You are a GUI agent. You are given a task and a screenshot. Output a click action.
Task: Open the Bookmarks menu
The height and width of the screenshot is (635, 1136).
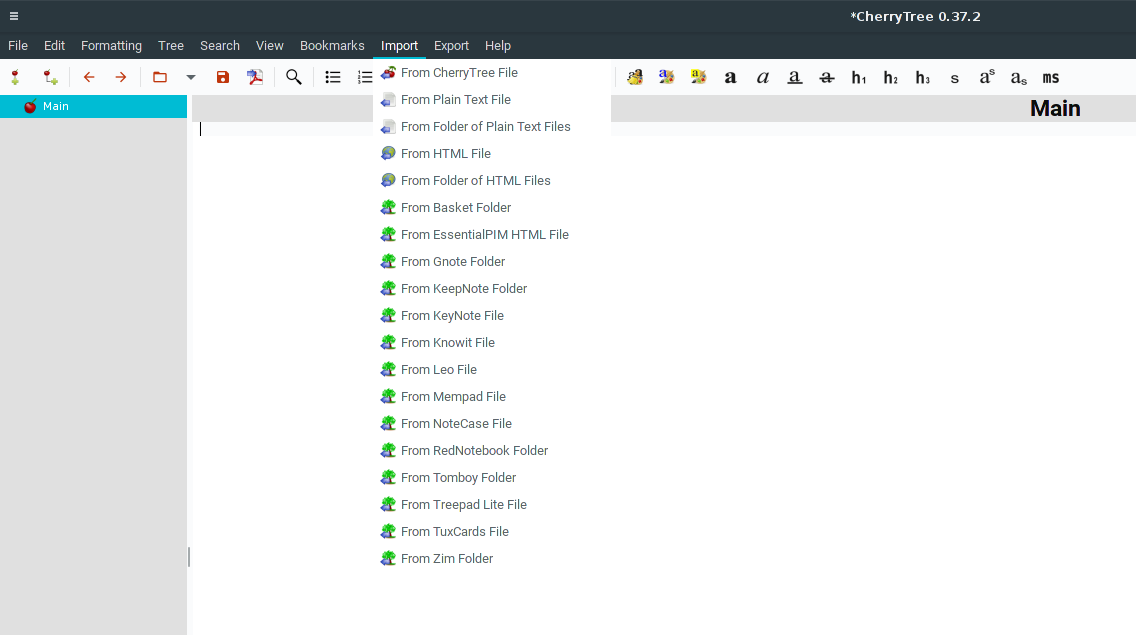[332, 46]
